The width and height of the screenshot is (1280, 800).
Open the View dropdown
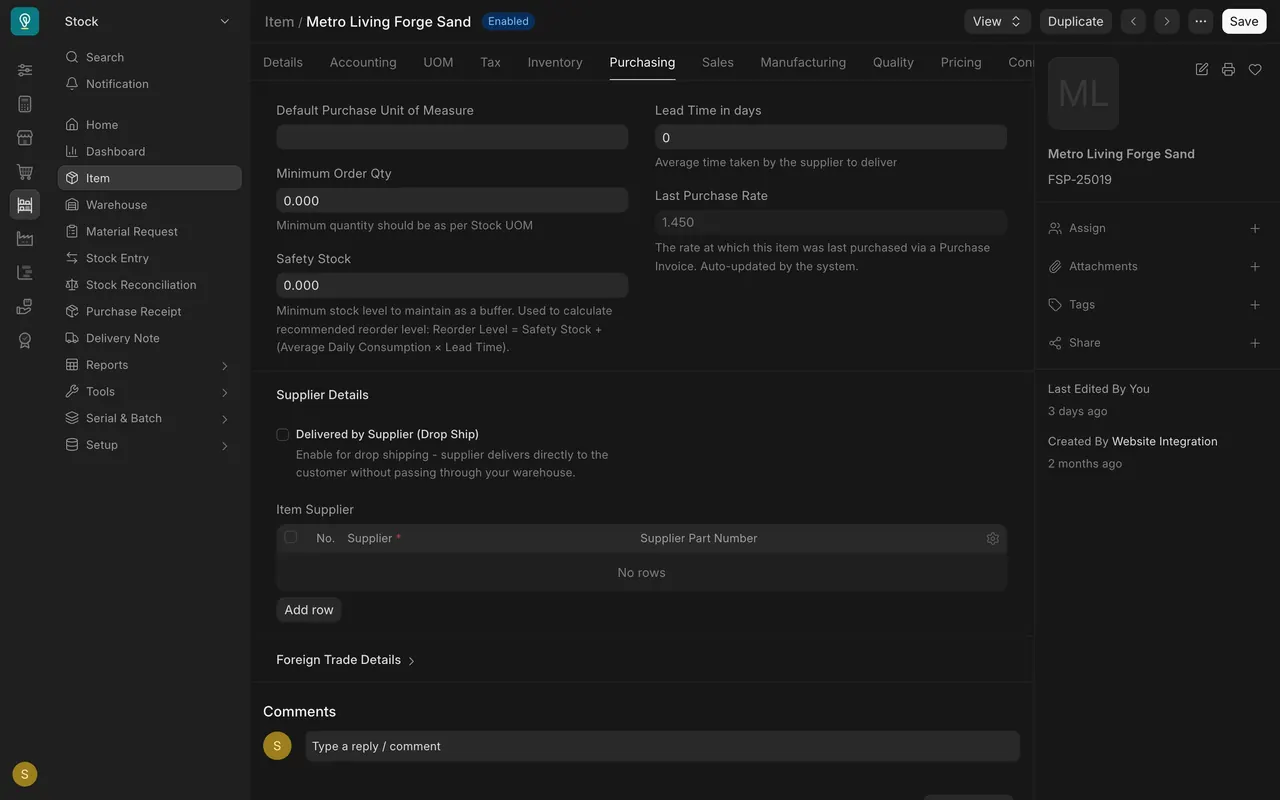pos(997,21)
